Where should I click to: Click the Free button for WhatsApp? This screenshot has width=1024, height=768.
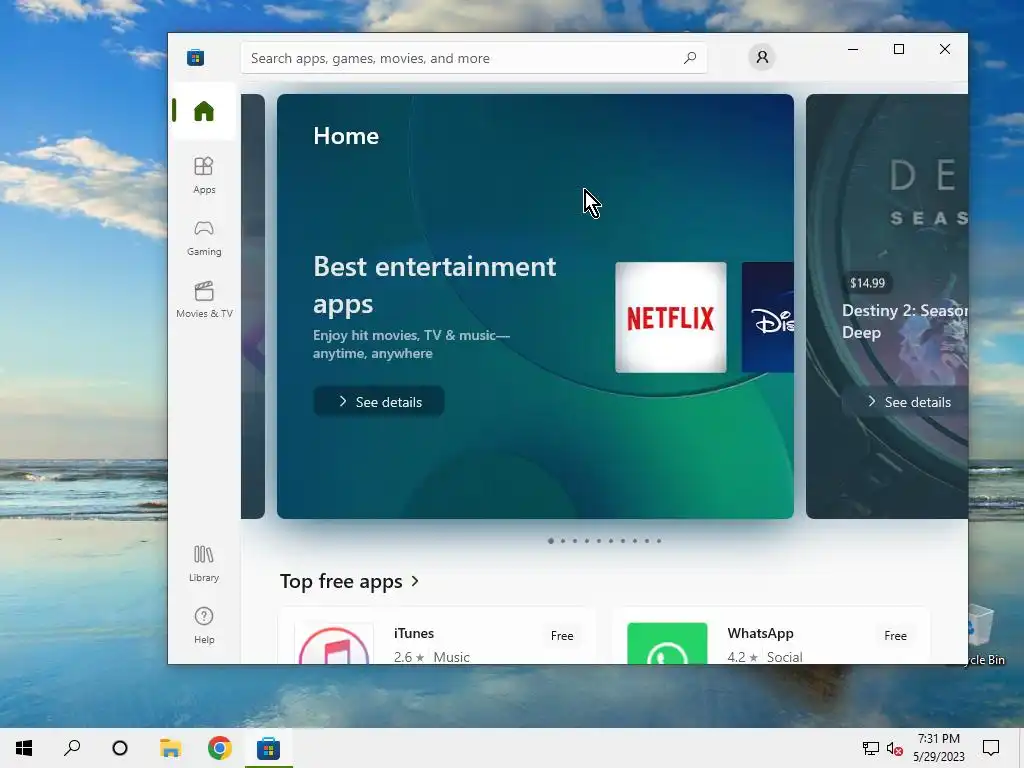coord(895,635)
